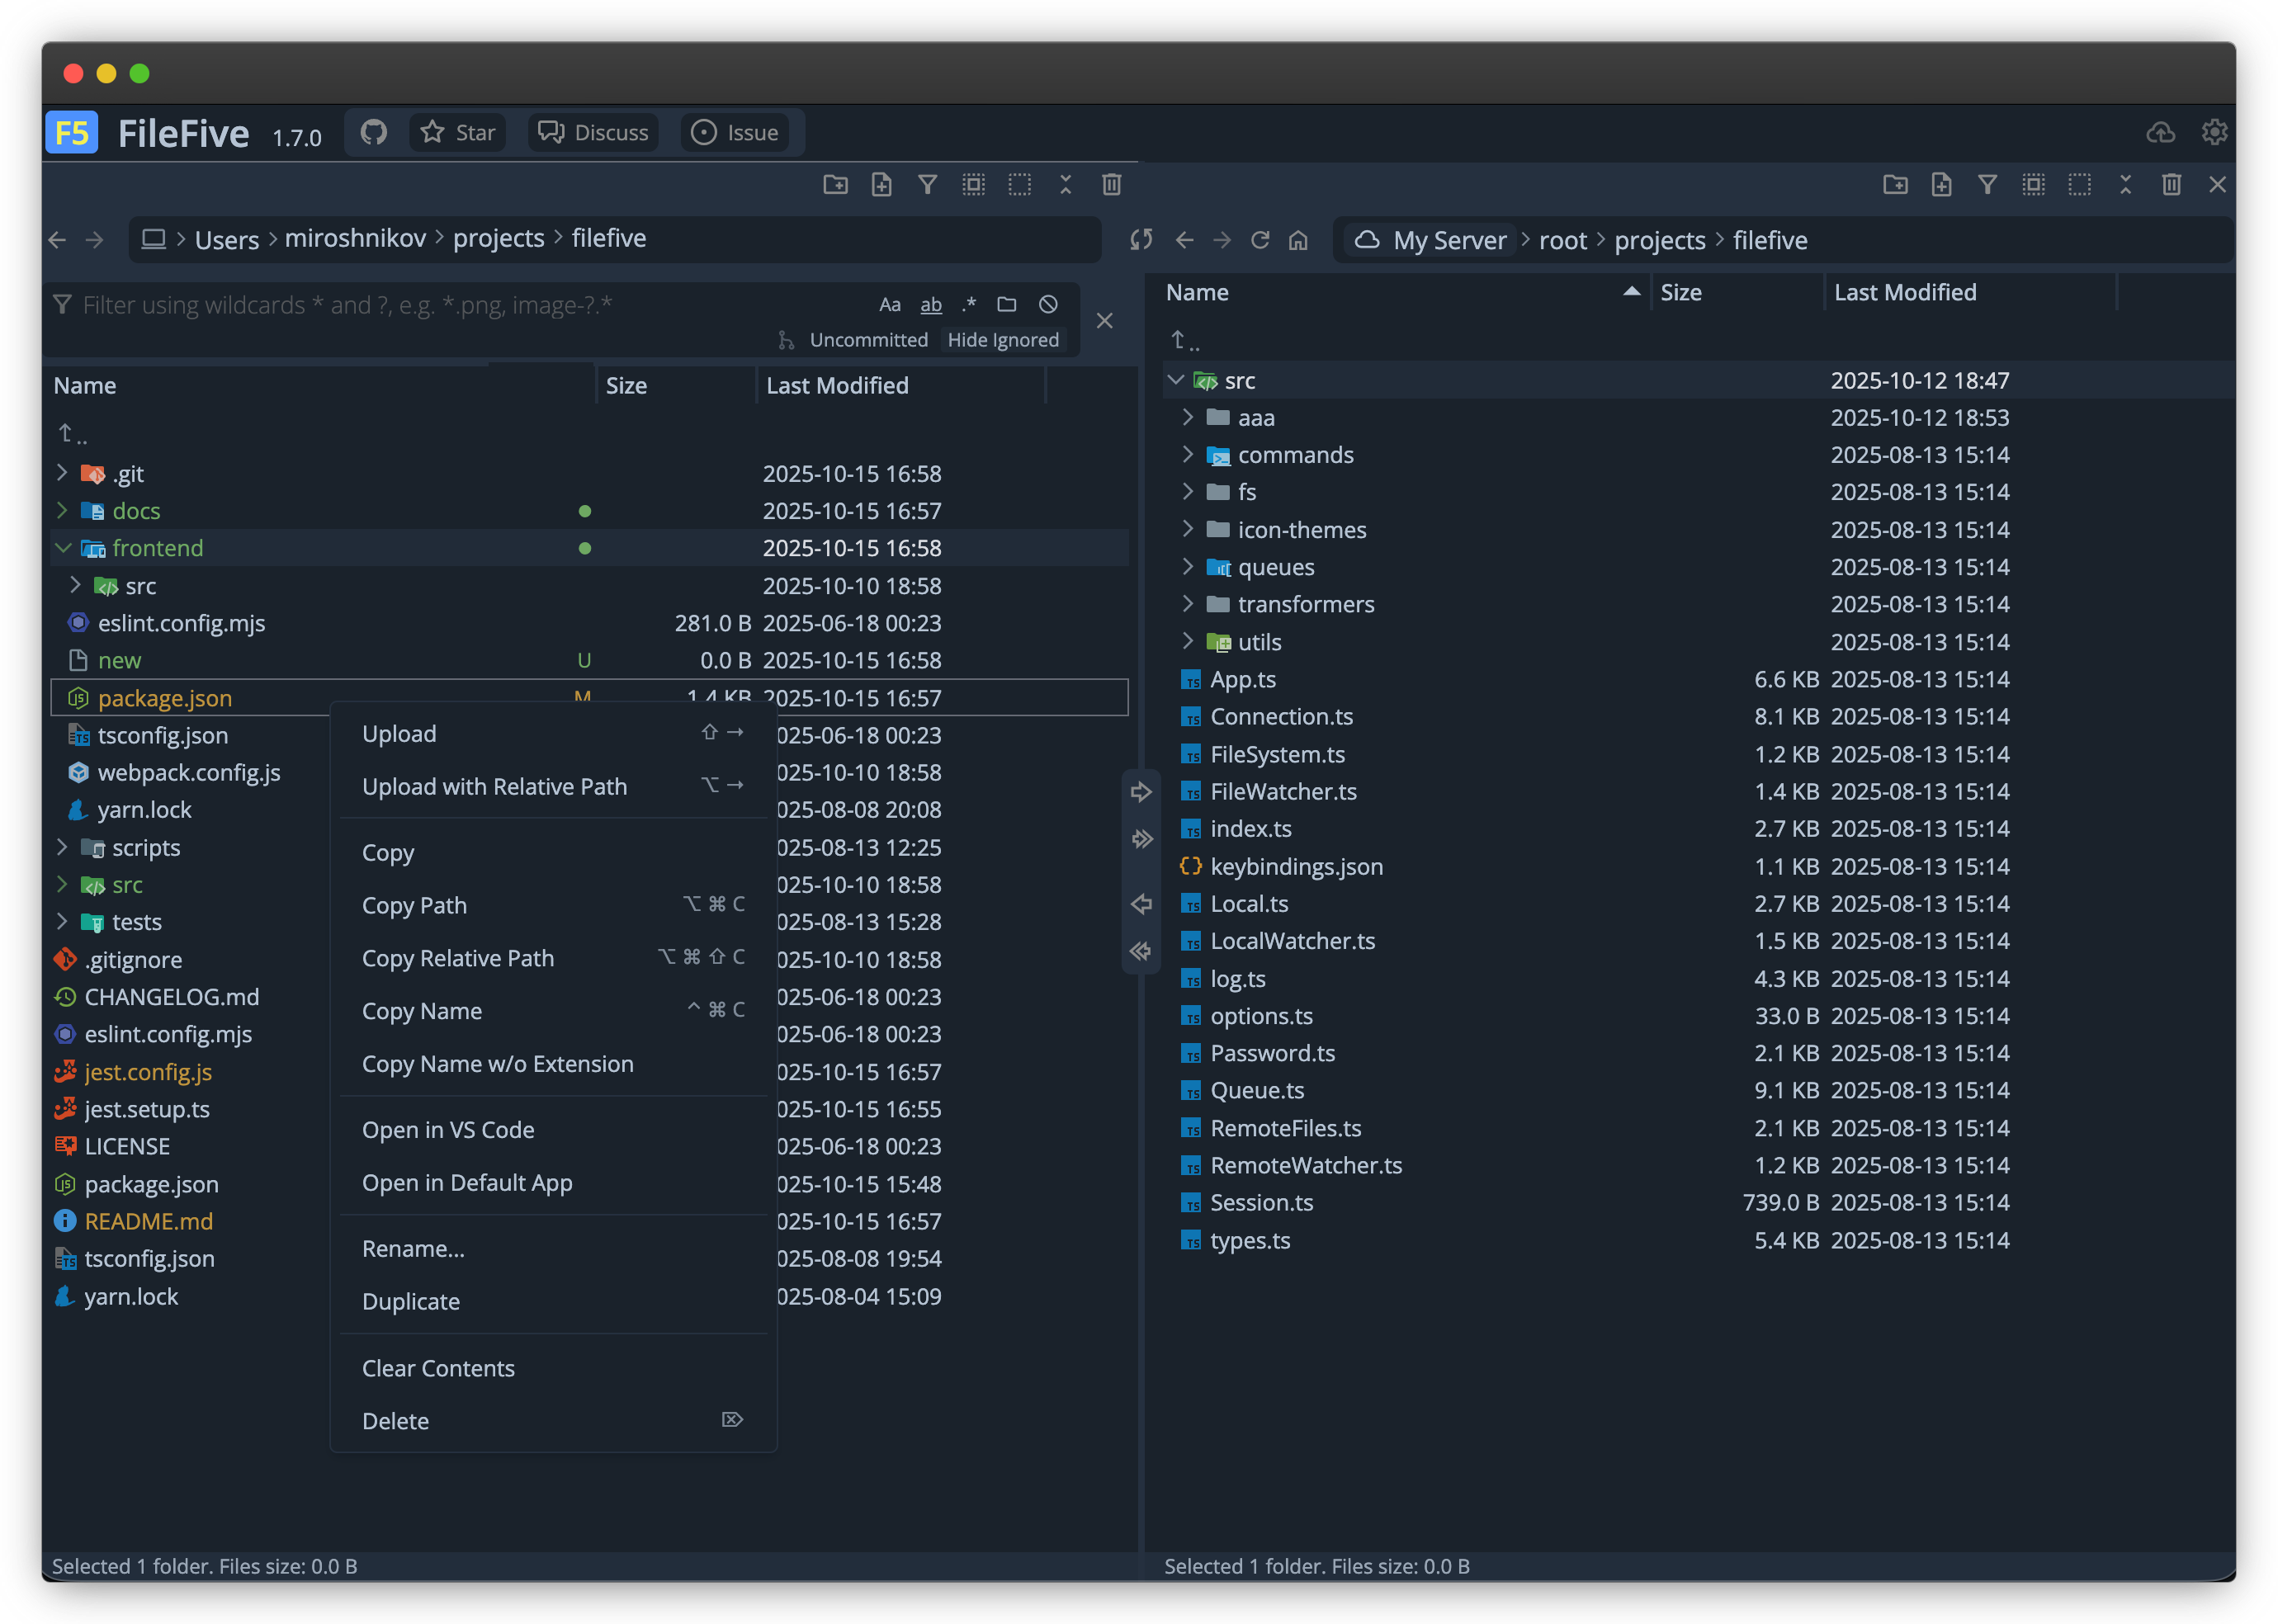Screen dimensions: 2278x1624
Task: Clear selection icon in left pane toolbar
Action: point(1019,184)
